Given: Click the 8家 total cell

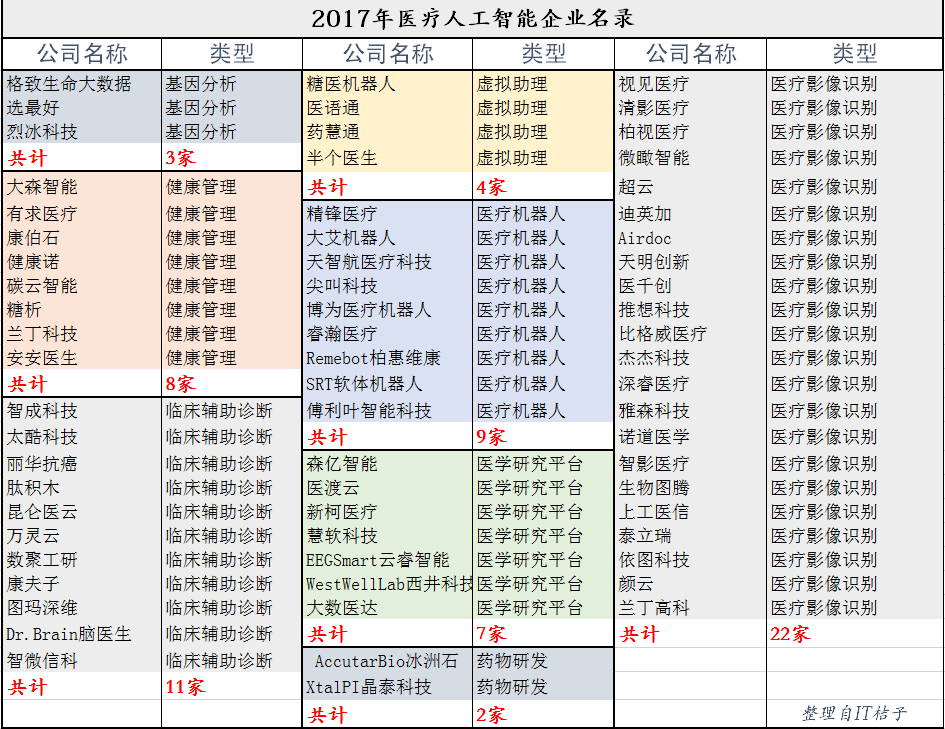Looking at the screenshot, I should click(181, 384).
